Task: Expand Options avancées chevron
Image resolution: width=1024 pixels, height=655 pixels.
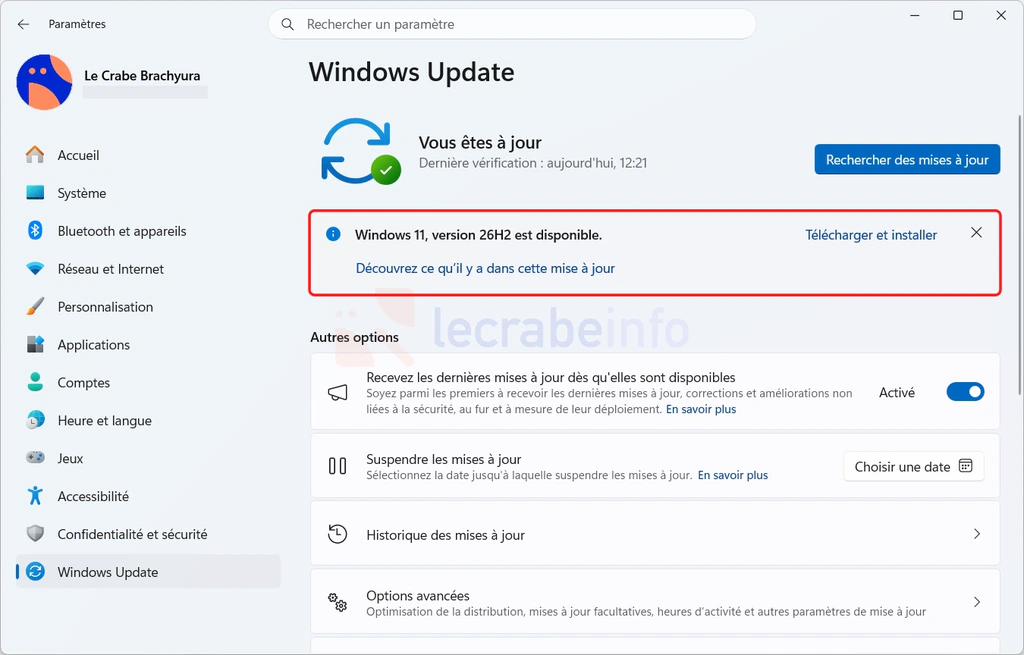Action: pyautogui.click(x=977, y=602)
